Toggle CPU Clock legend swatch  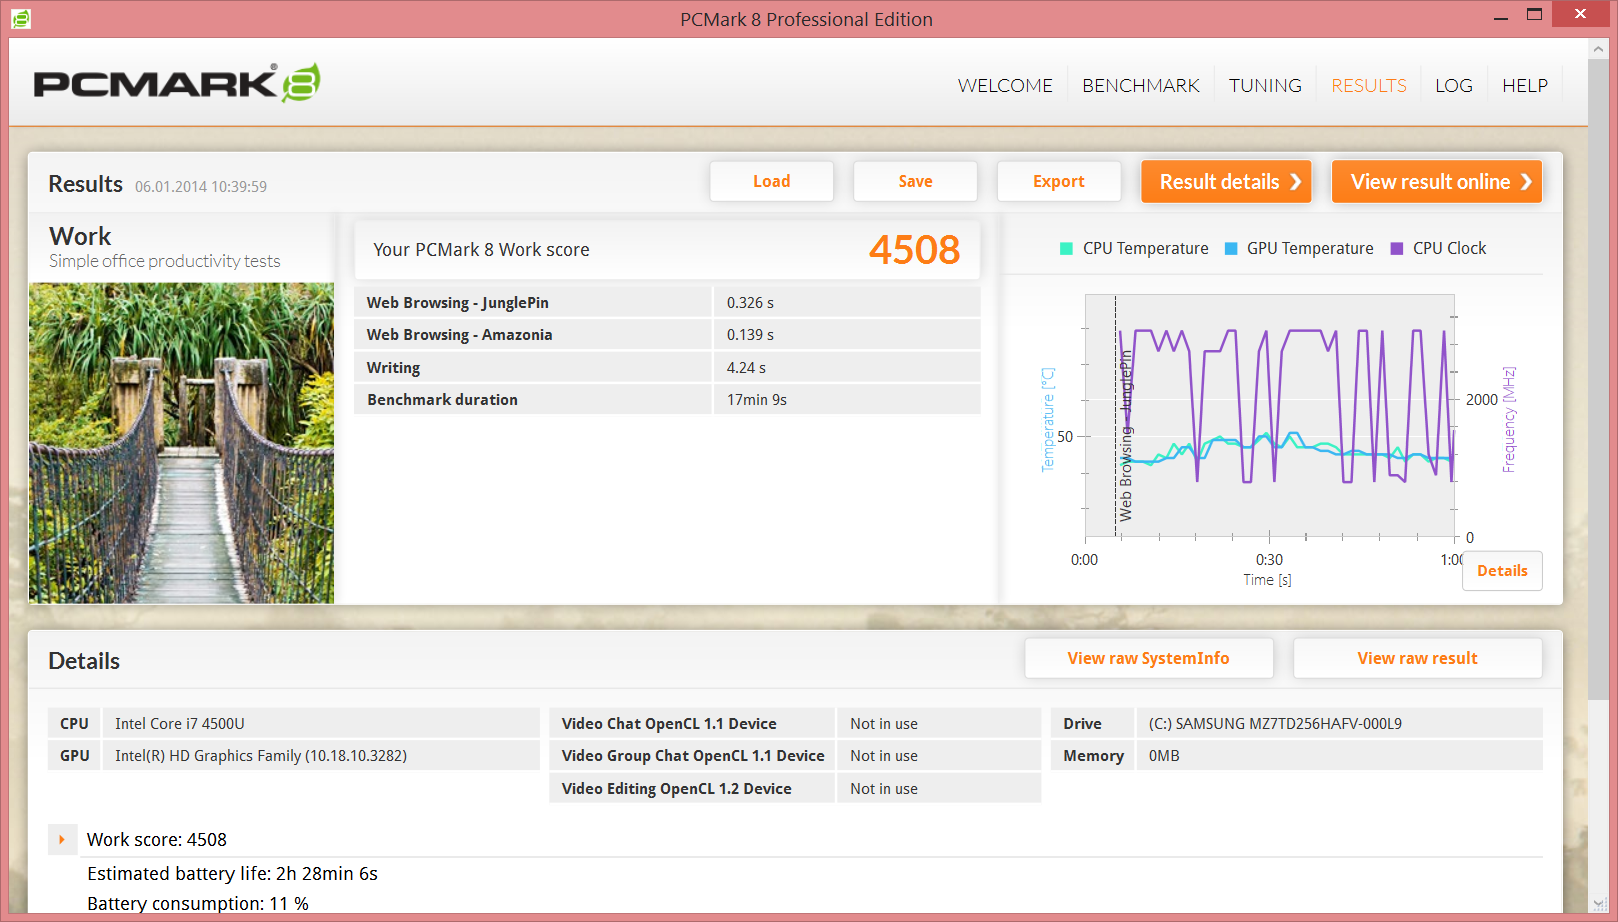point(1397,249)
